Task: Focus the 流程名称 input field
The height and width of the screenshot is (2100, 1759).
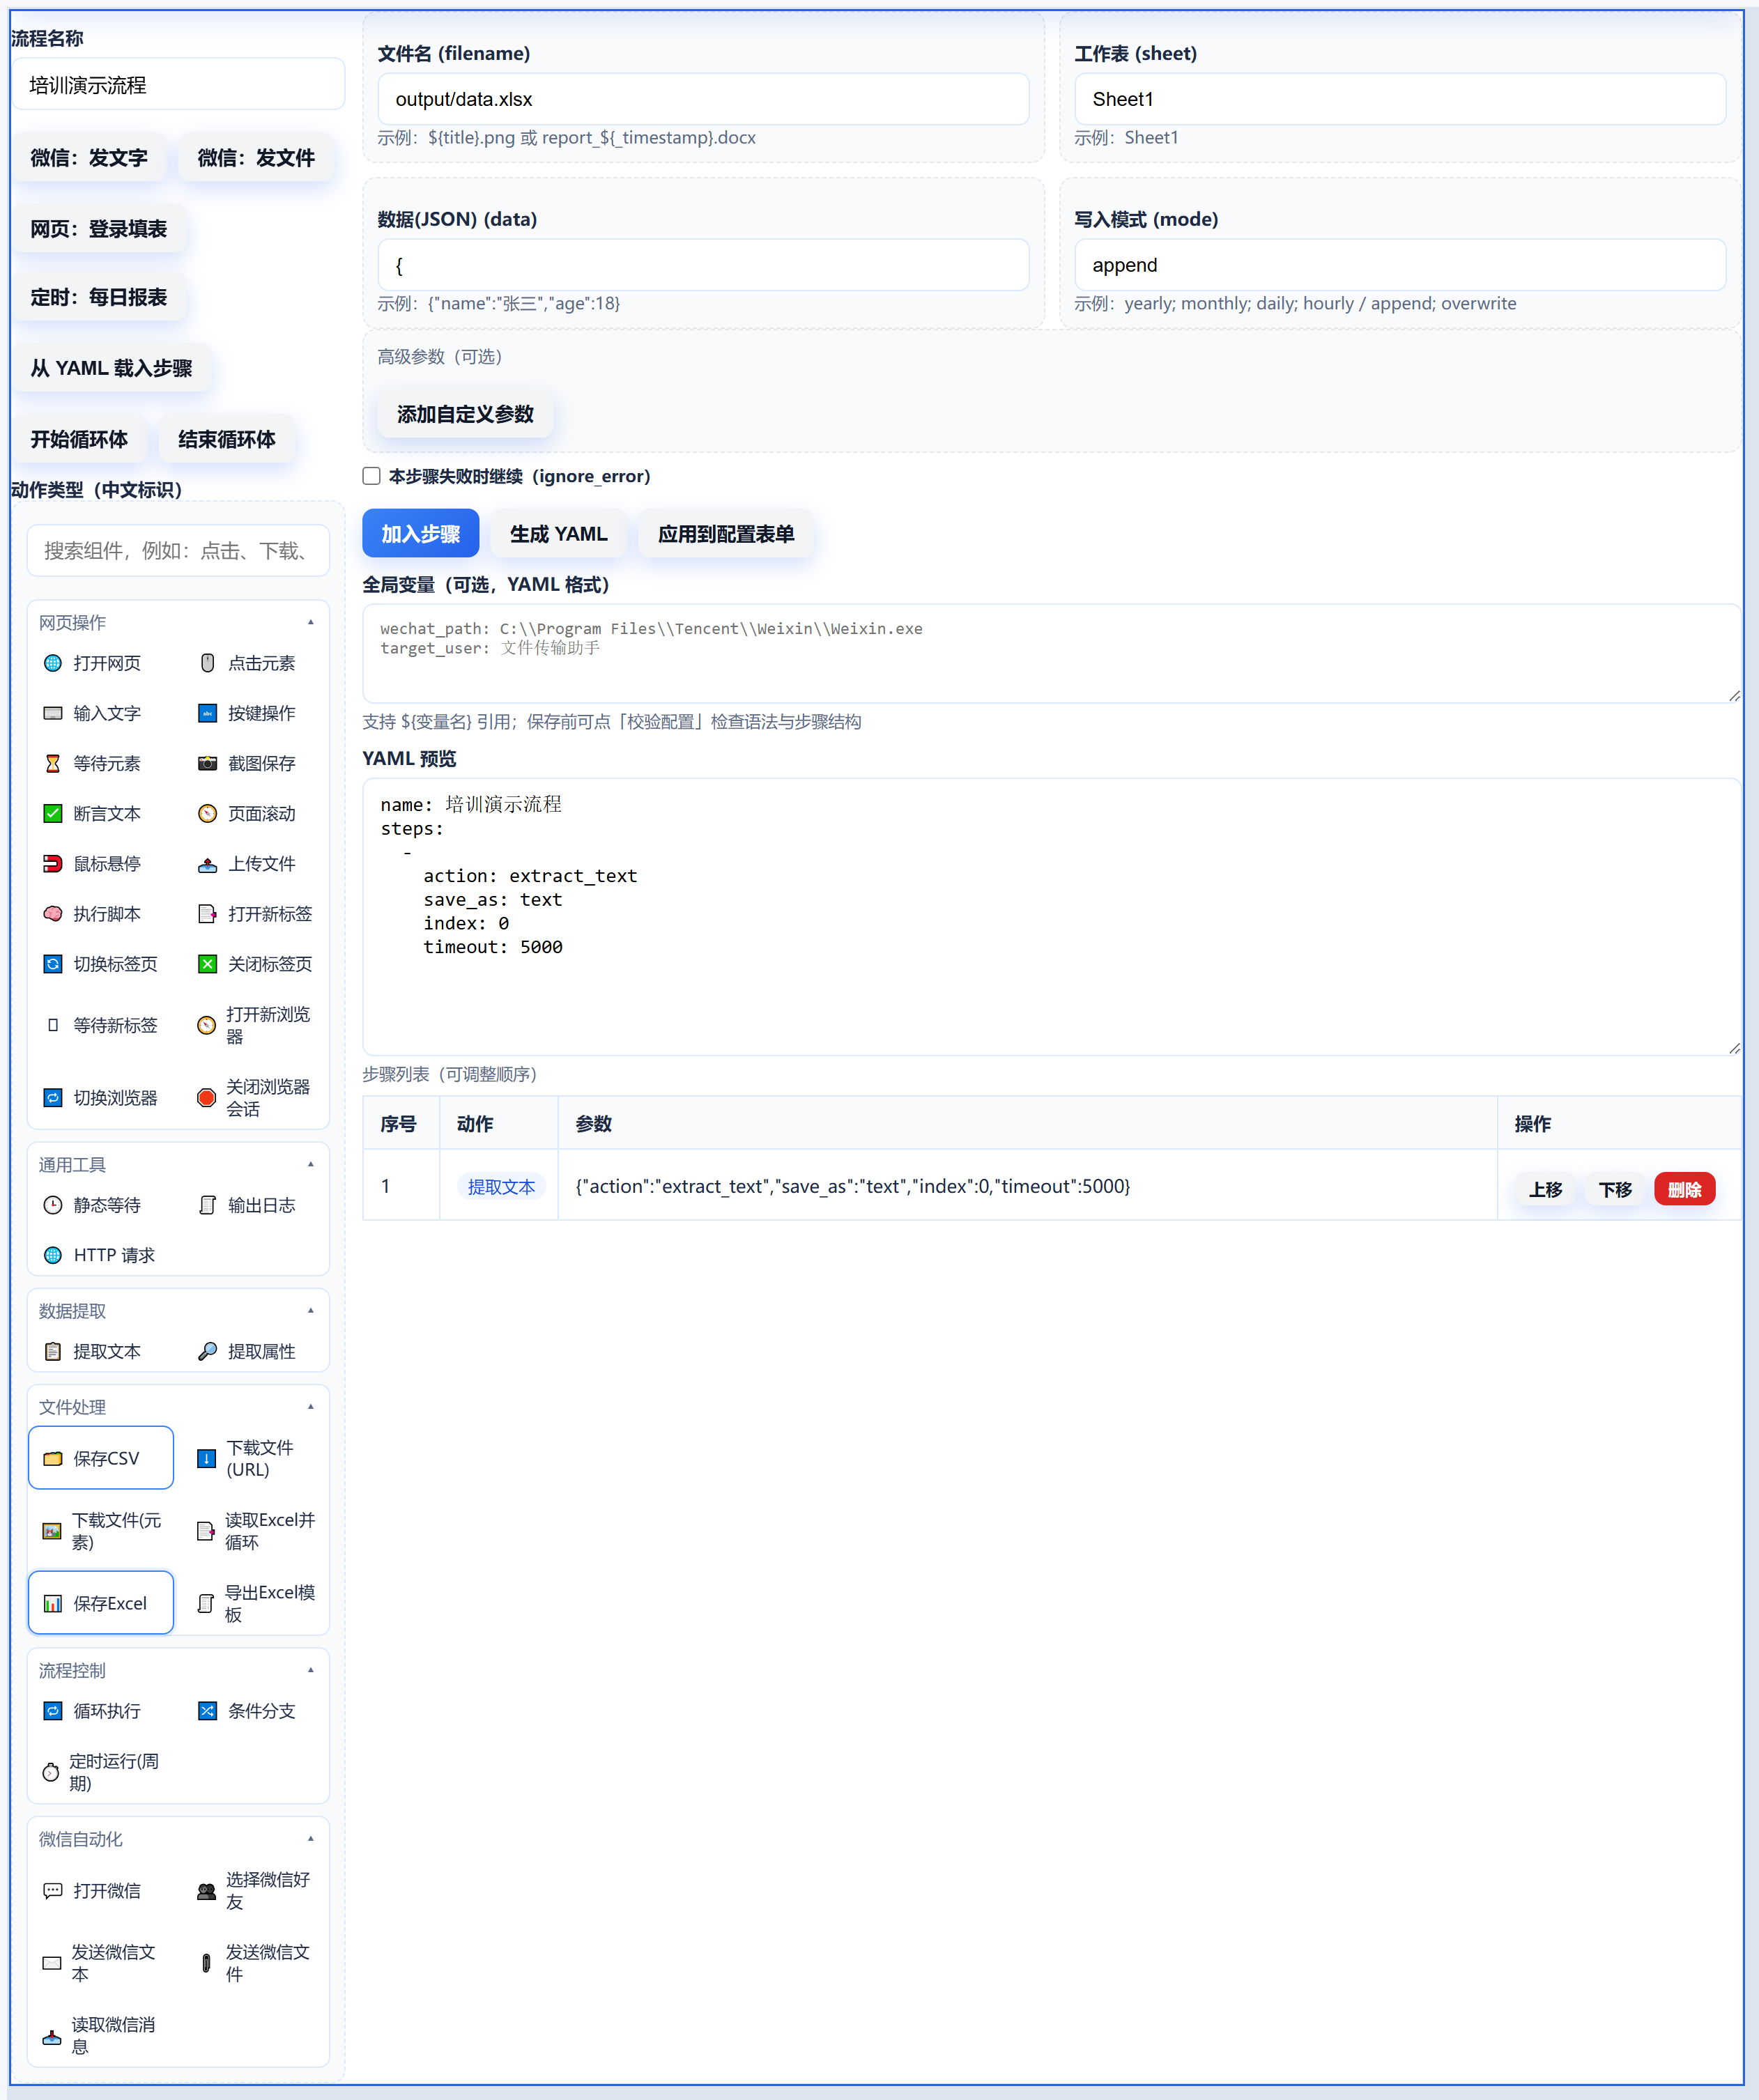Action: click(x=178, y=85)
